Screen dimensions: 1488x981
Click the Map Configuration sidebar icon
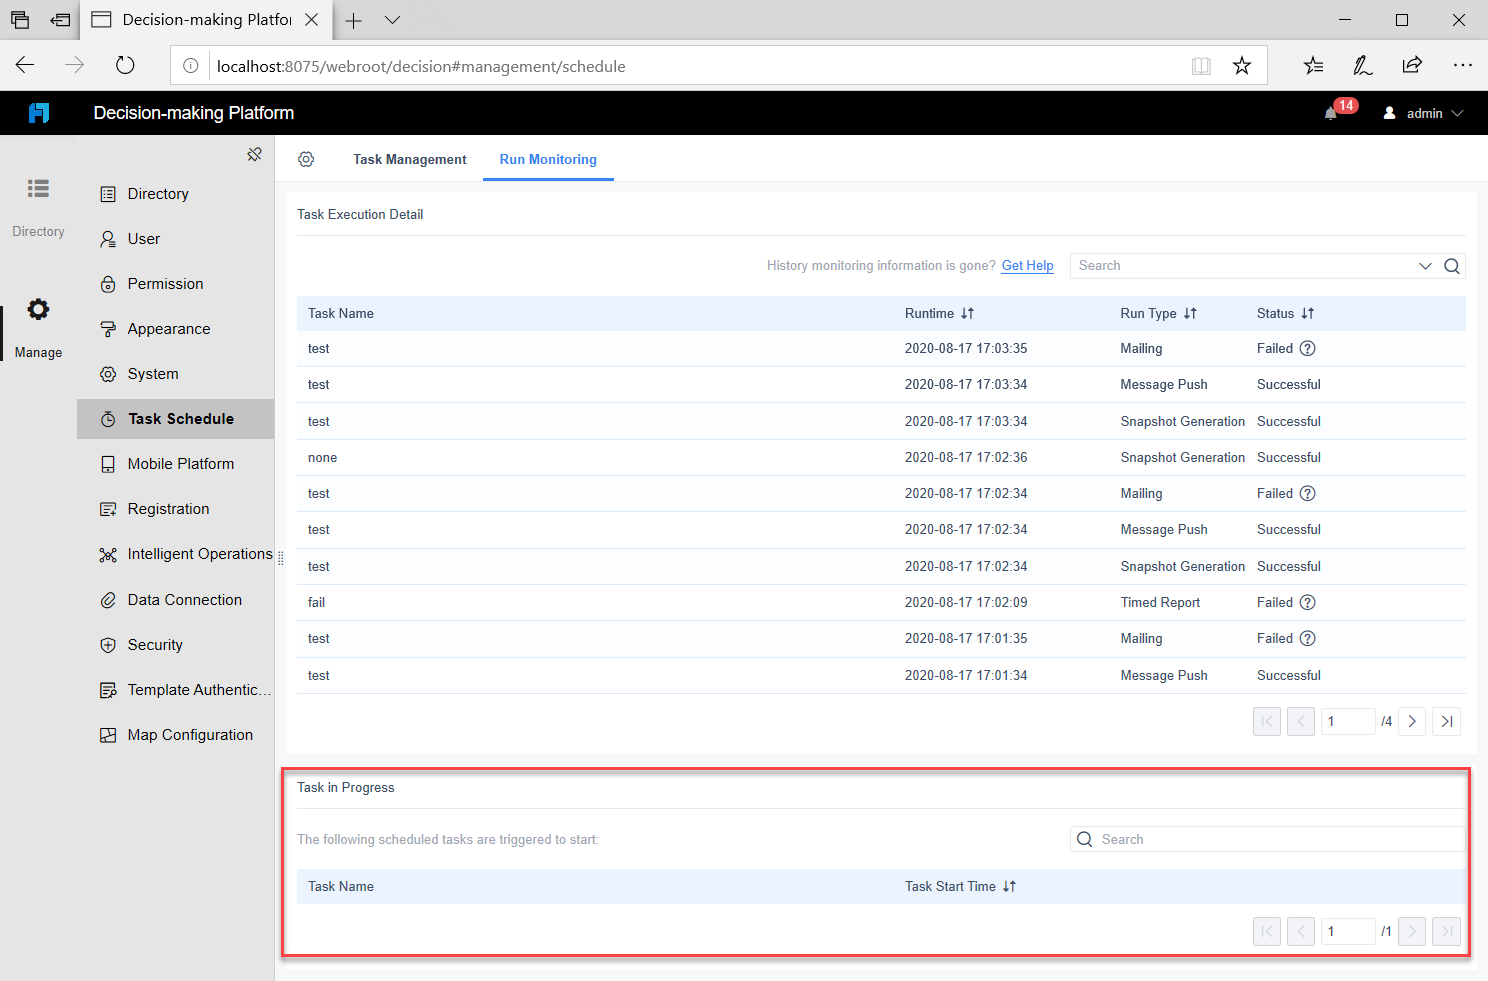(x=108, y=734)
